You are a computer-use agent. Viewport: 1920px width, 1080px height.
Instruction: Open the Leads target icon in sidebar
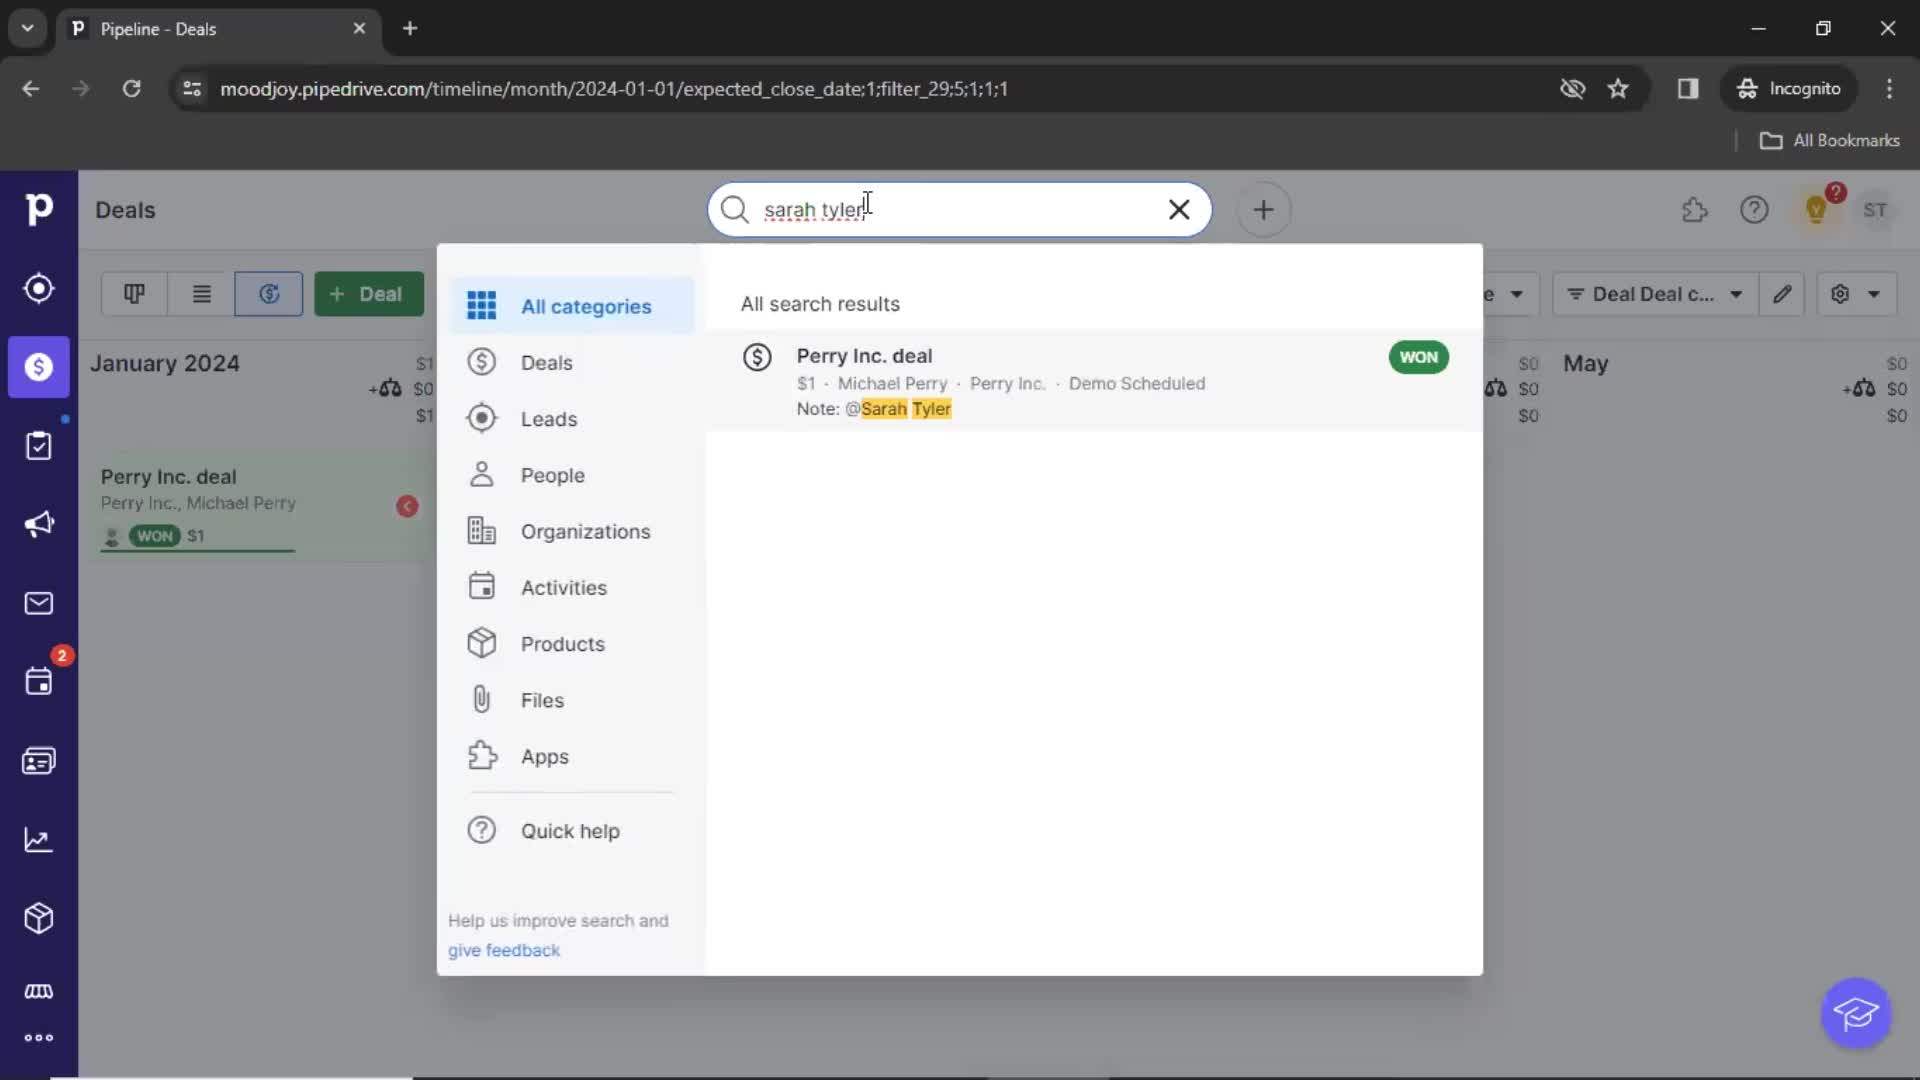click(39, 289)
